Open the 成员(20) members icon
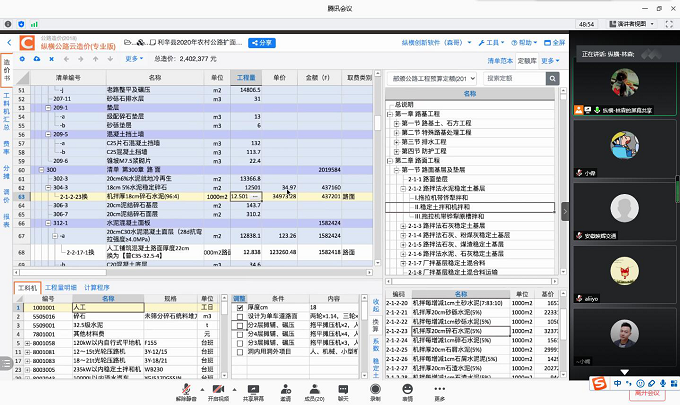680x405 pixels. coord(314,389)
